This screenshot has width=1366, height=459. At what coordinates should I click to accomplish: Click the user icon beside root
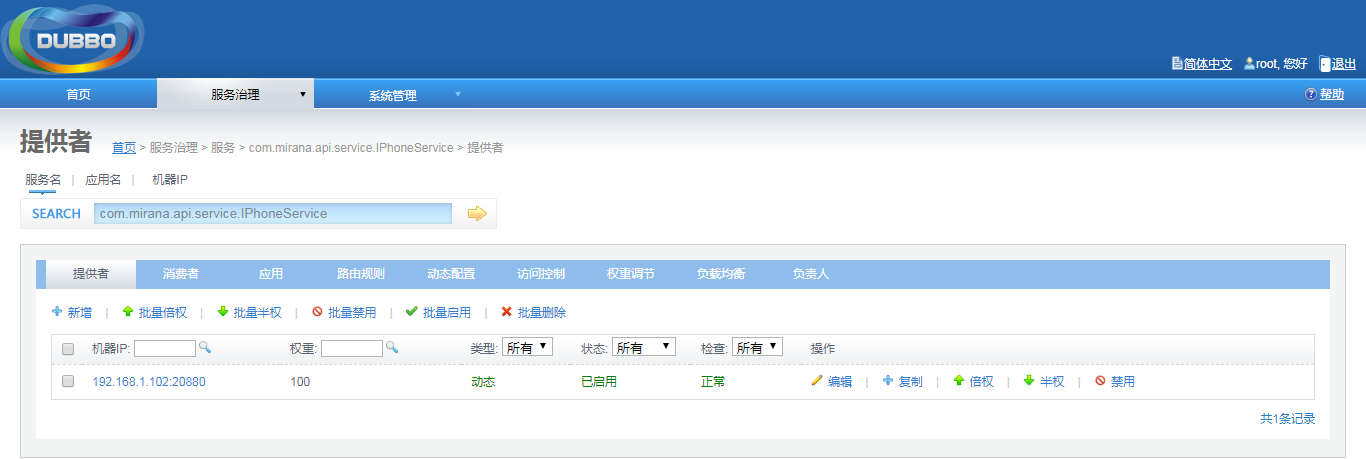click(x=1249, y=63)
